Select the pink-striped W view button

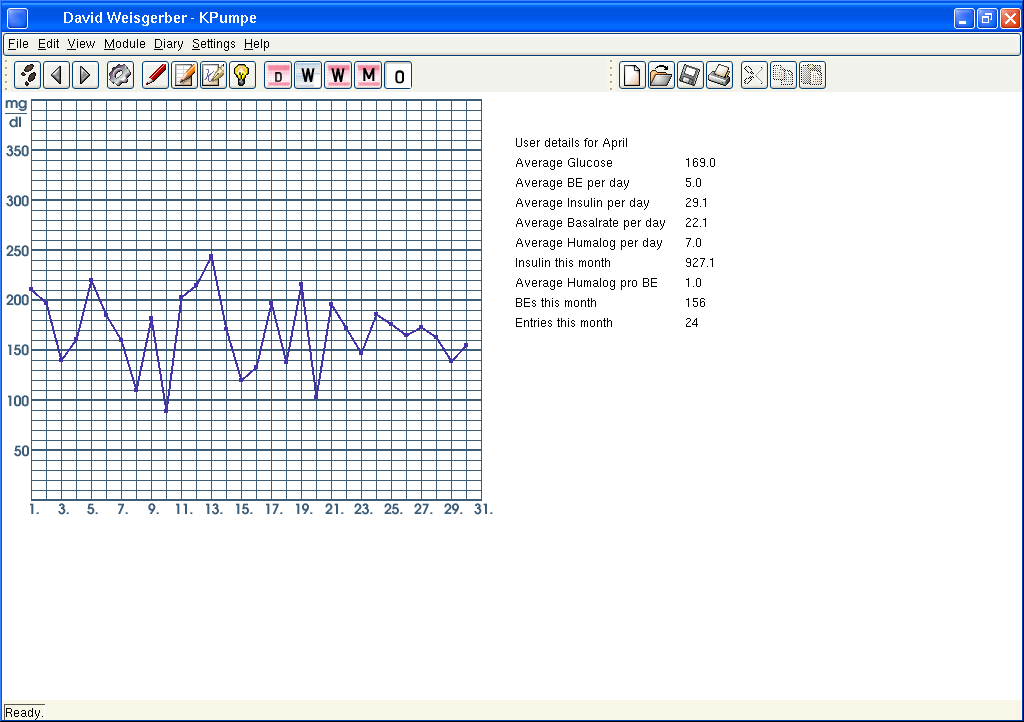click(338, 75)
